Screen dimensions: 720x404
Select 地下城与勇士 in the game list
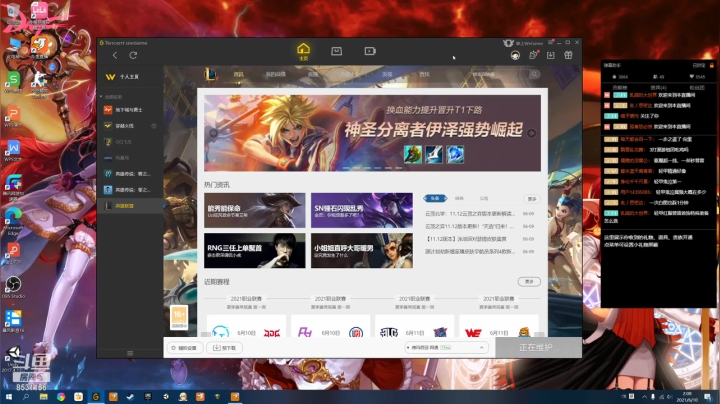pos(130,110)
